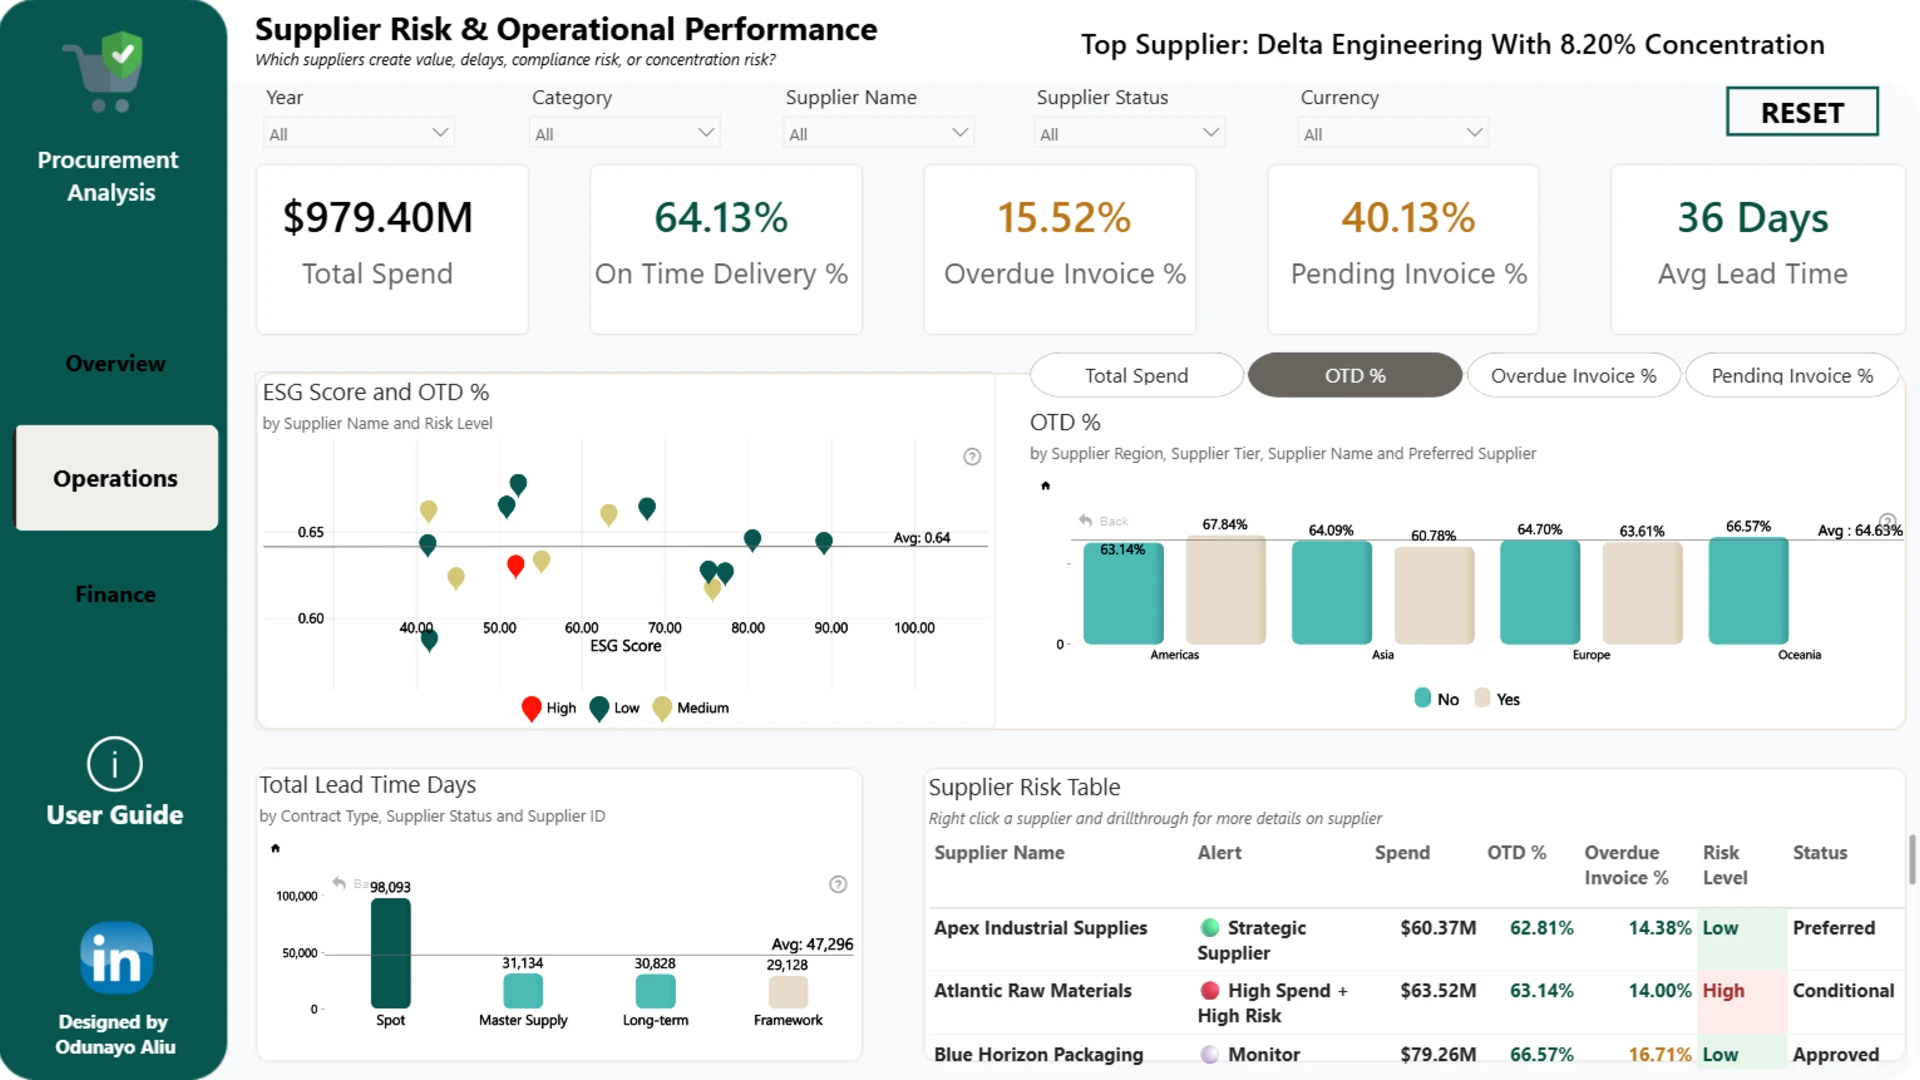This screenshot has width=1920, height=1080.
Task: Click the Asia 64.09% OTD bar
Action: (x=1331, y=592)
